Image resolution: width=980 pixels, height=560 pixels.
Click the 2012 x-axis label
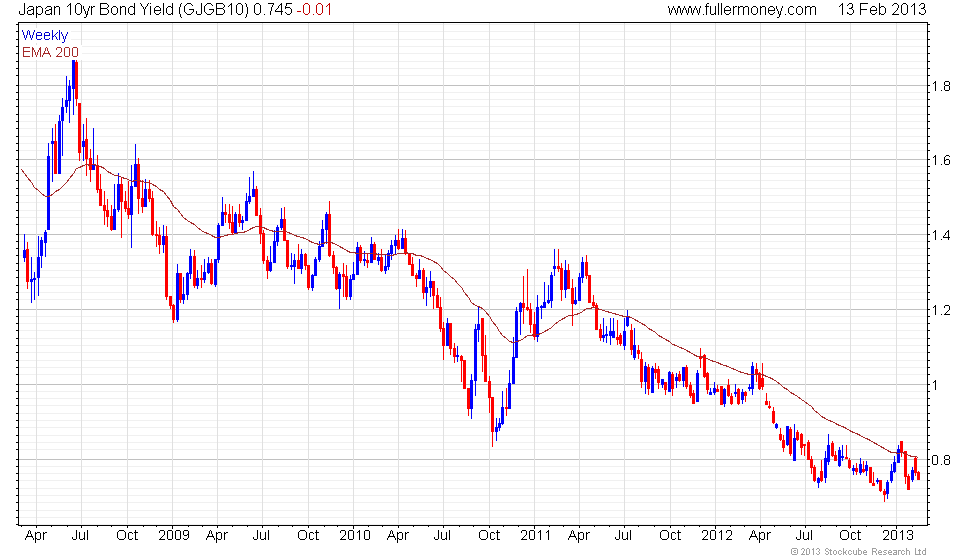pyautogui.click(x=716, y=536)
